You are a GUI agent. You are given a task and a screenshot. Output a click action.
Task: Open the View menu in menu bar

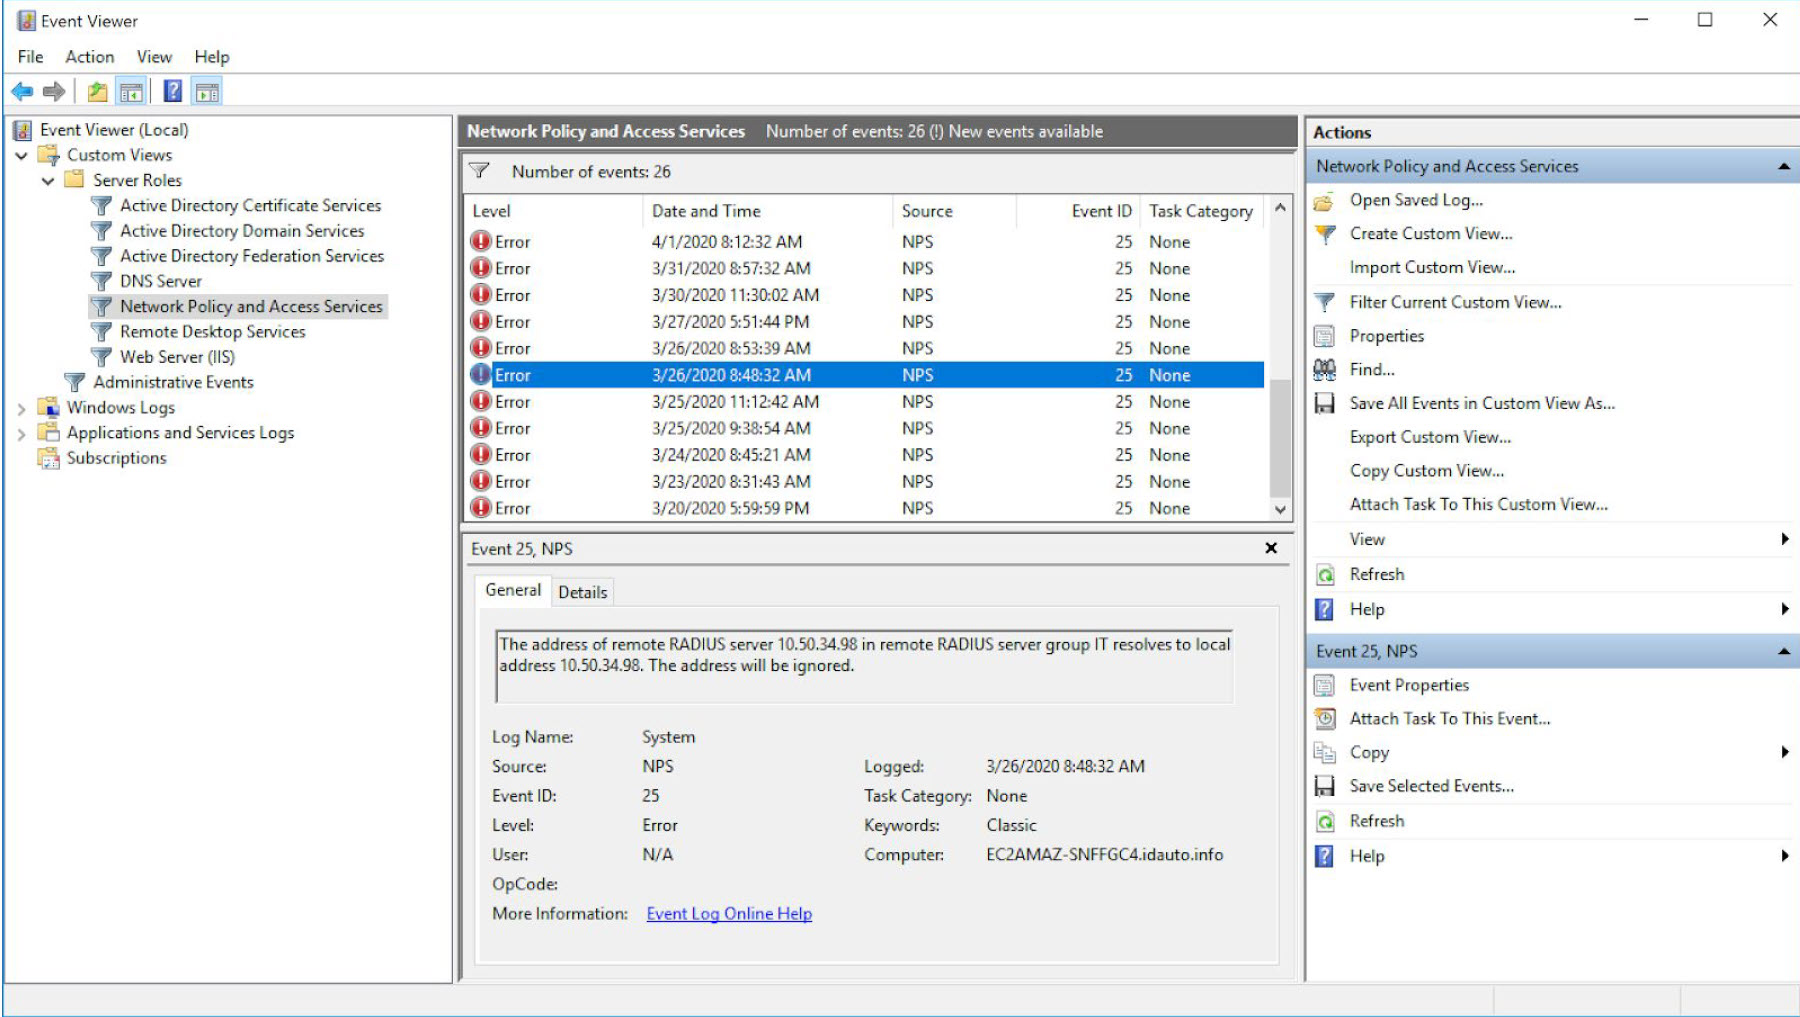tap(154, 57)
